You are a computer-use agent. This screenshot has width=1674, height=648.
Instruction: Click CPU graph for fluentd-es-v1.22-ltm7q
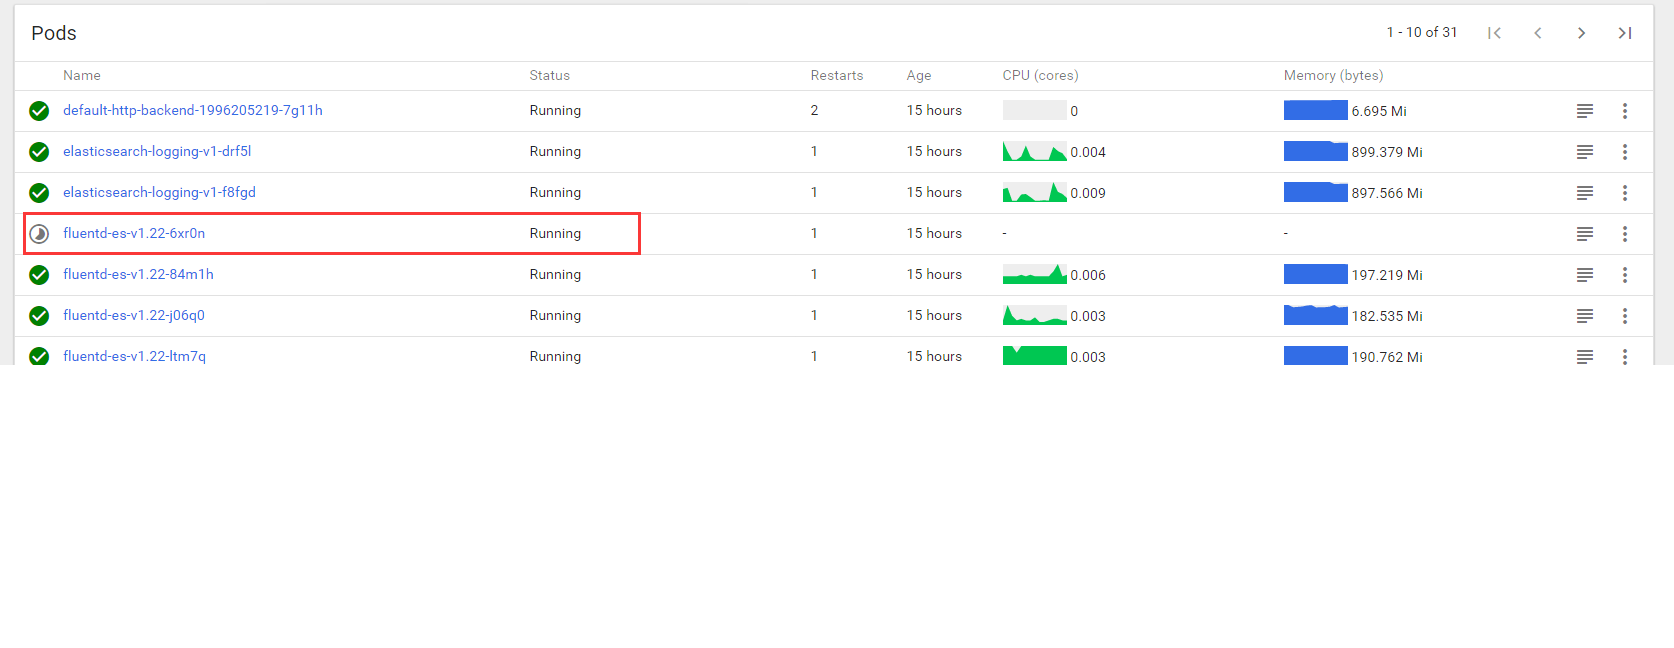(1035, 356)
